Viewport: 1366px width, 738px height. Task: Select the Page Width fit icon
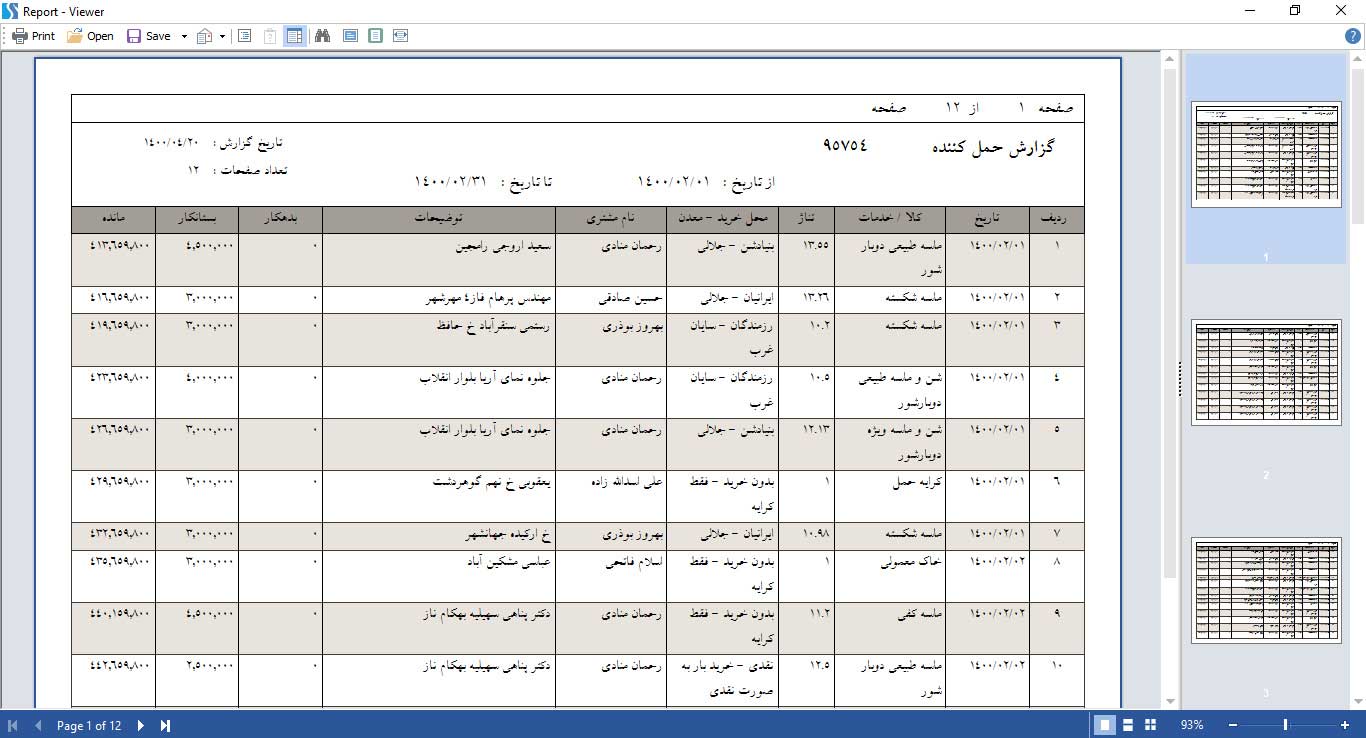point(401,36)
